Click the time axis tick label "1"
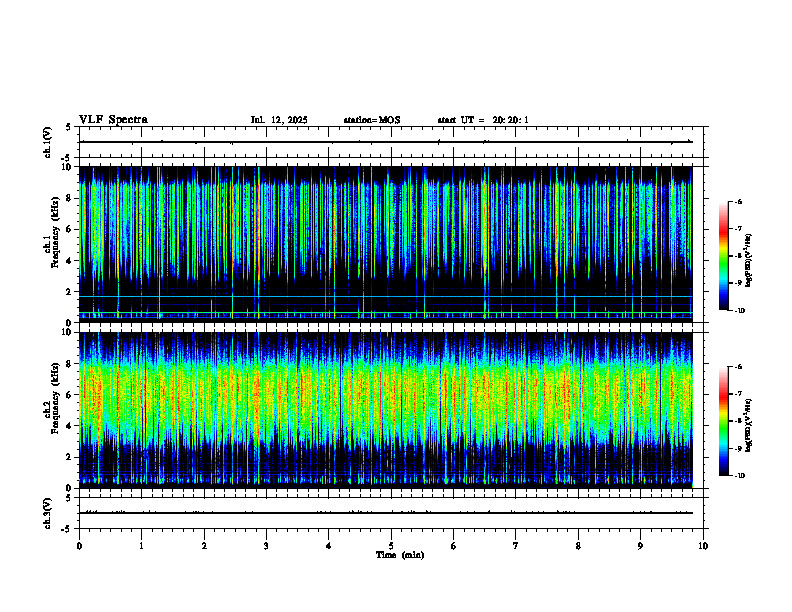The image size is (792, 612). (141, 546)
